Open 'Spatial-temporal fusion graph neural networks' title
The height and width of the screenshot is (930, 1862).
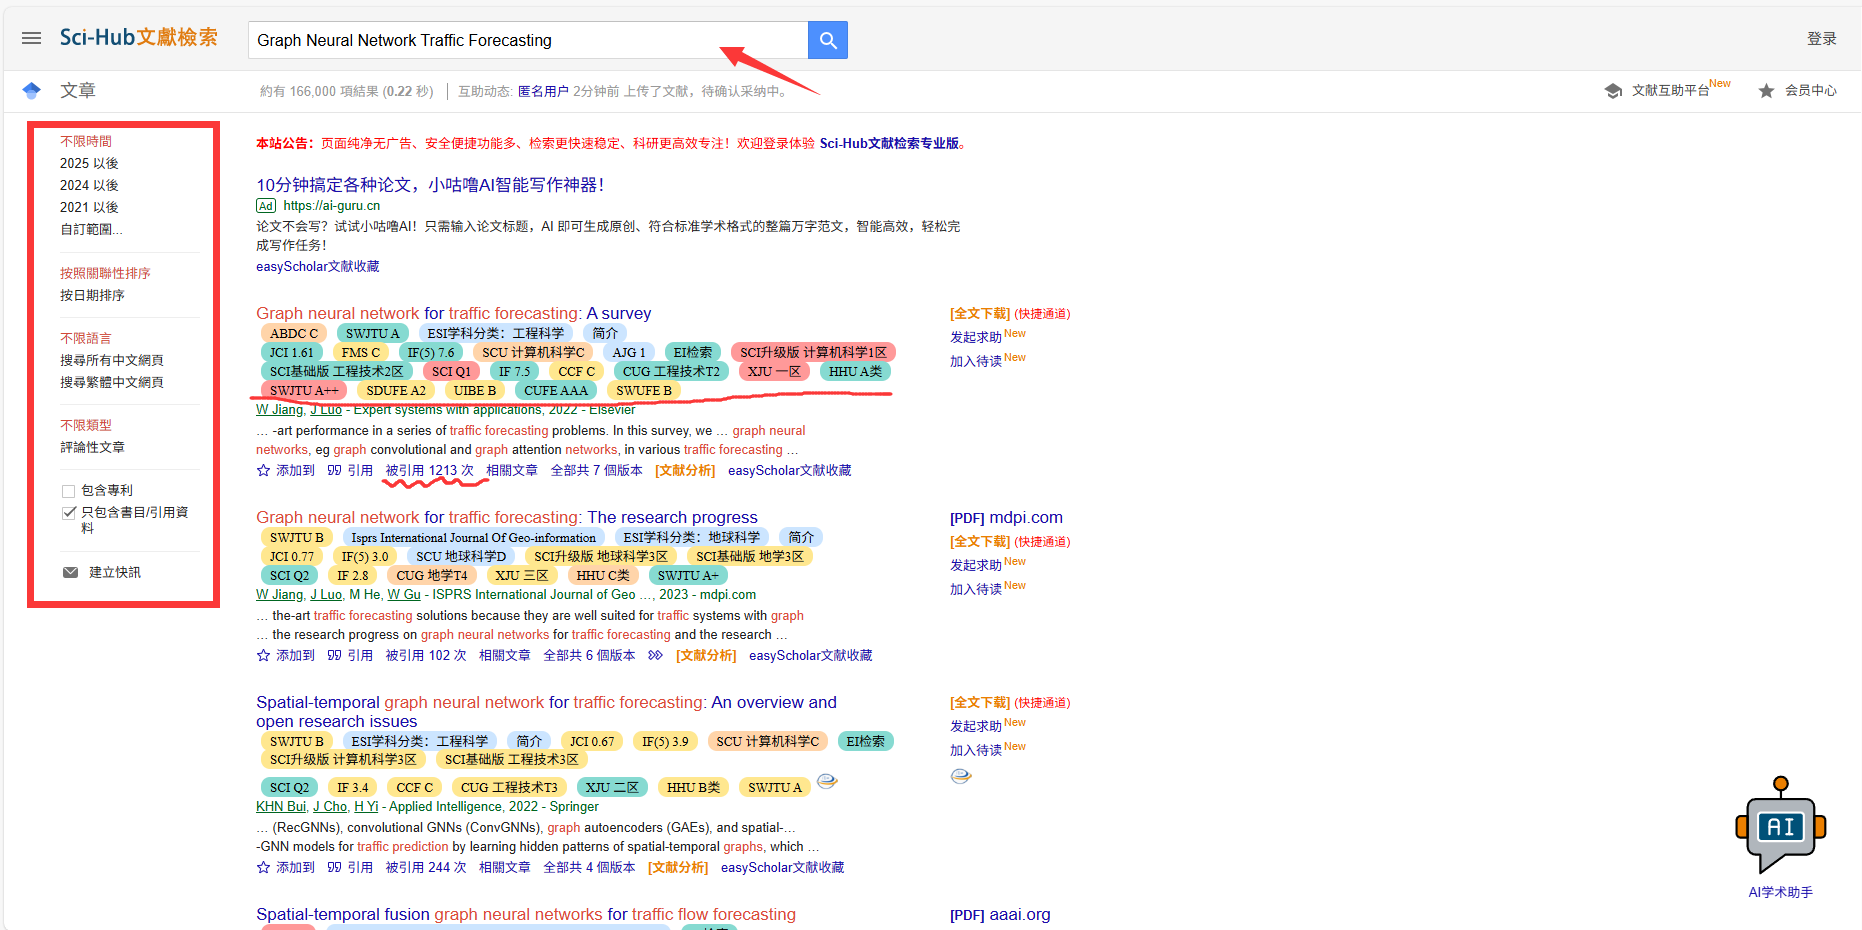(x=526, y=914)
